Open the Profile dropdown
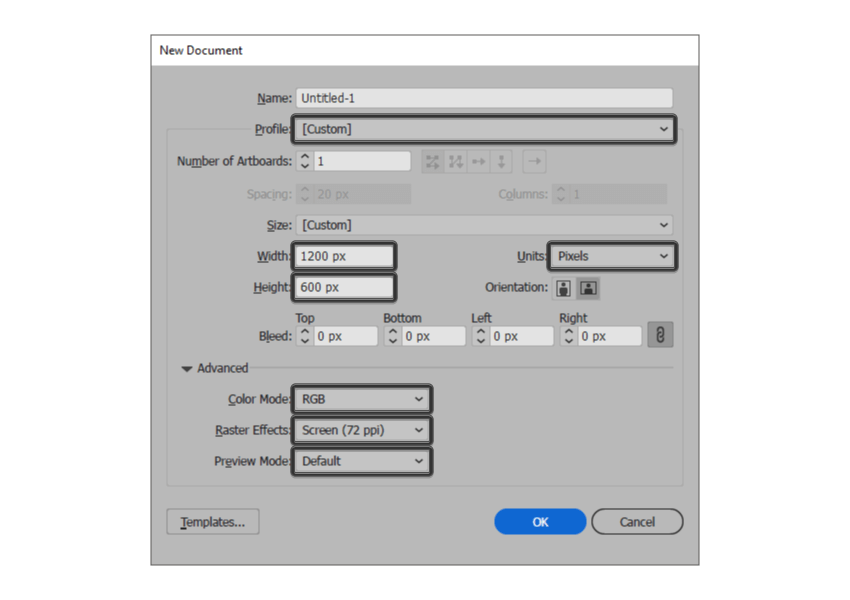The image size is (850, 600). click(x=484, y=129)
